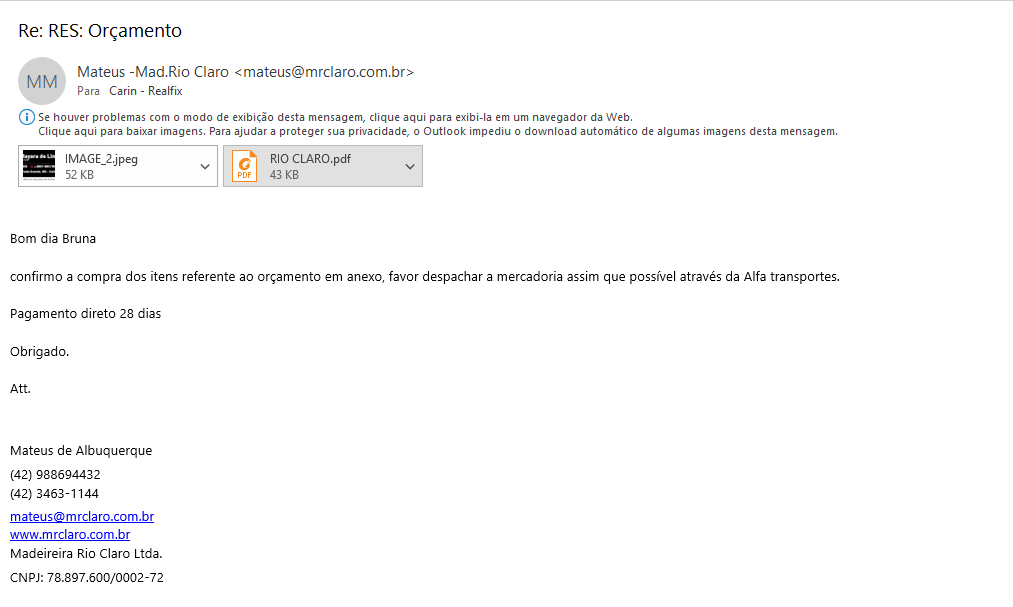
Task: Click the blue information icon in notice bar
Action: (x=27, y=118)
